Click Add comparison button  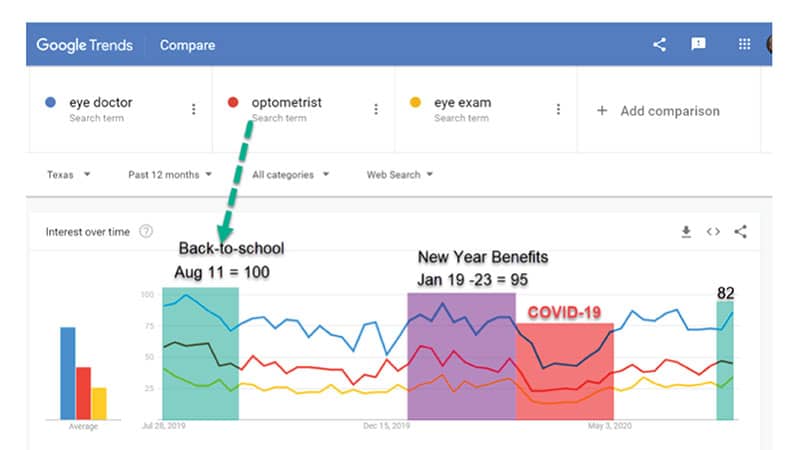(658, 111)
